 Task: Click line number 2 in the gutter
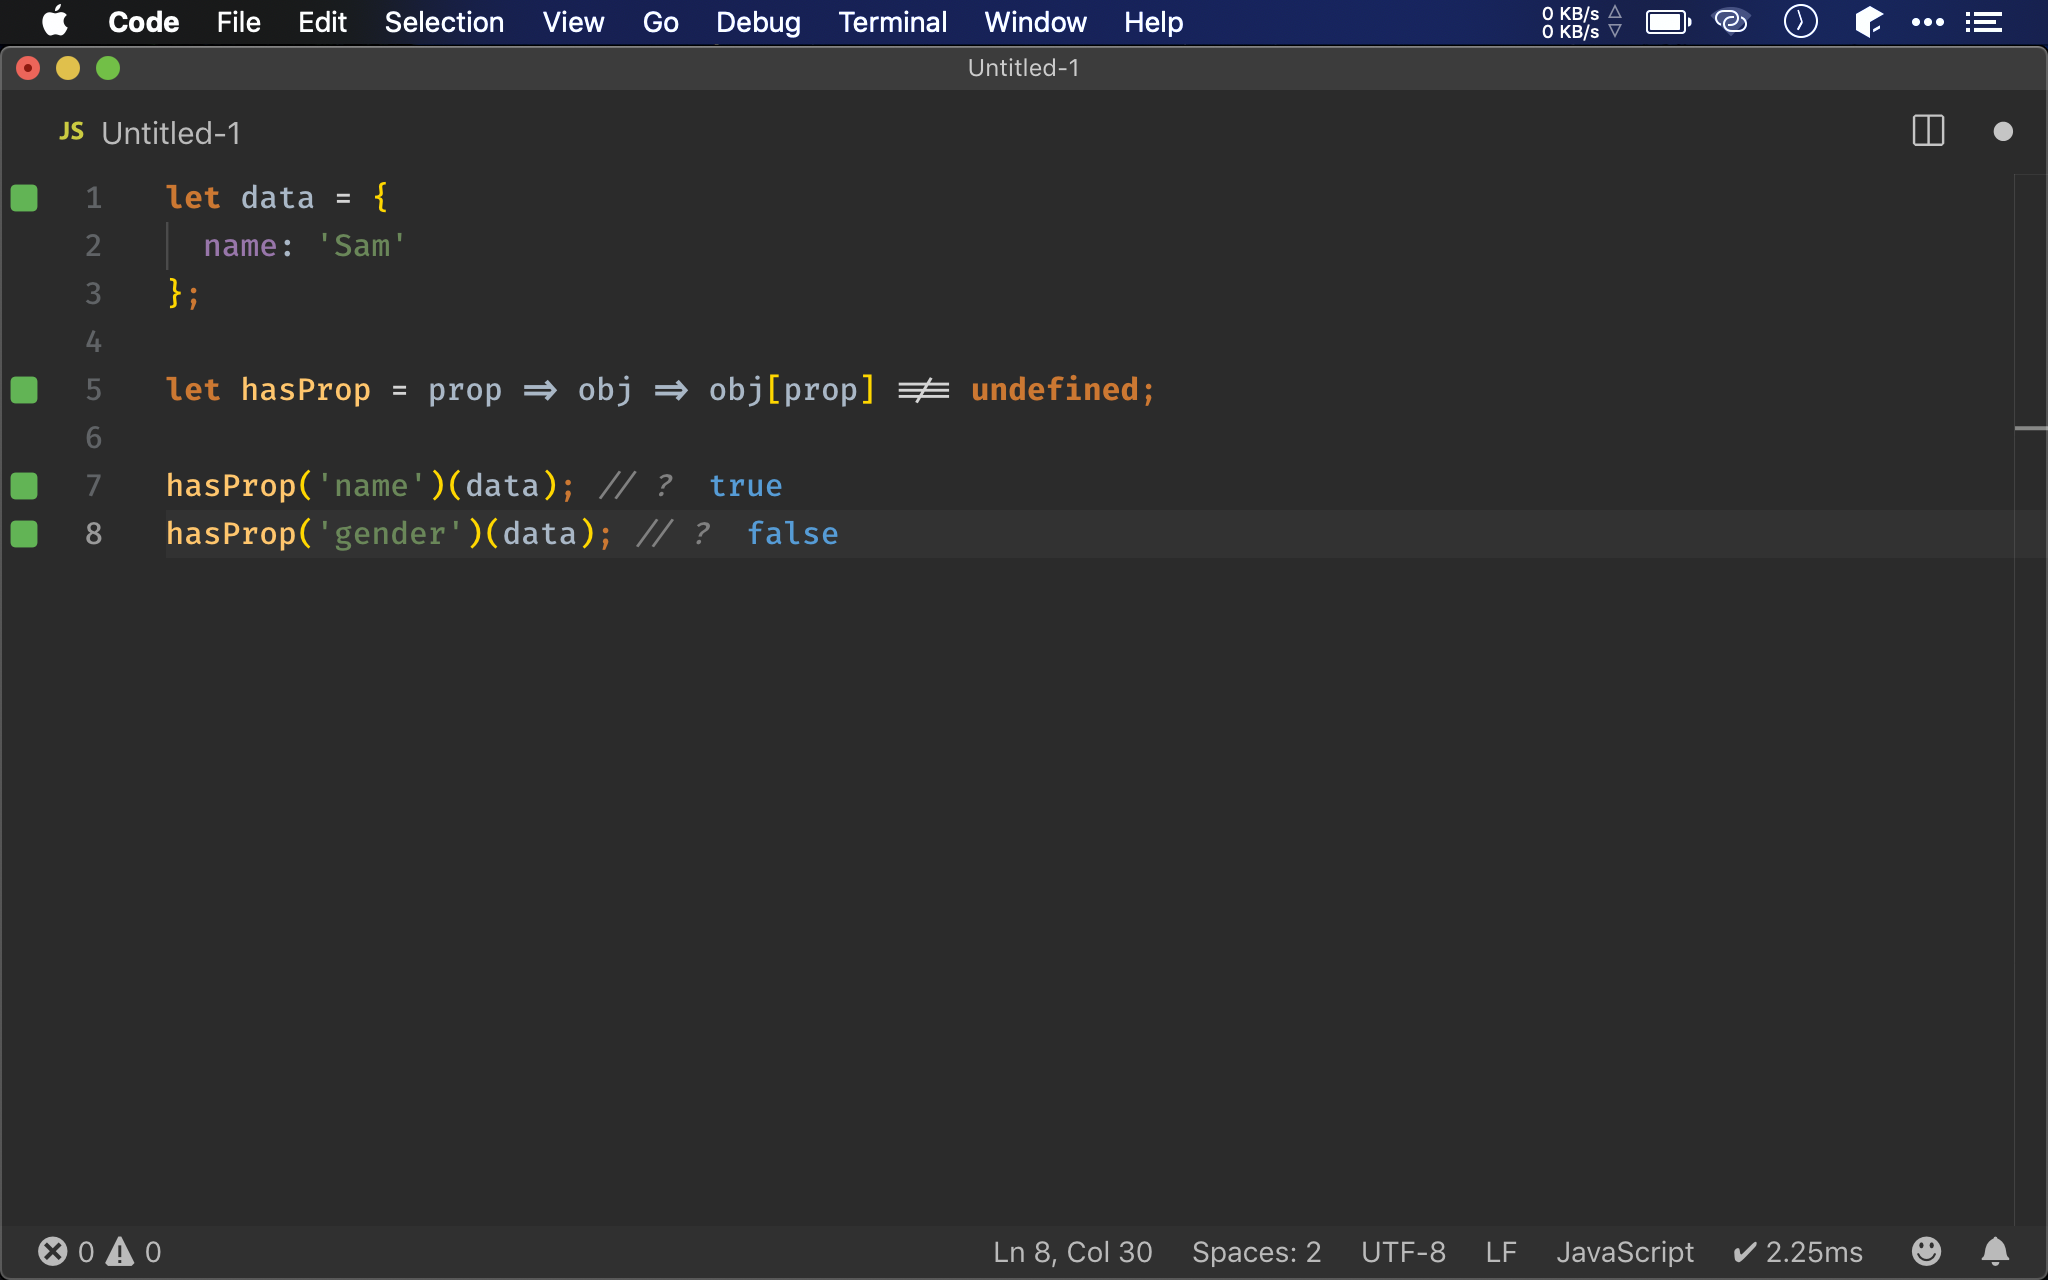(x=93, y=246)
